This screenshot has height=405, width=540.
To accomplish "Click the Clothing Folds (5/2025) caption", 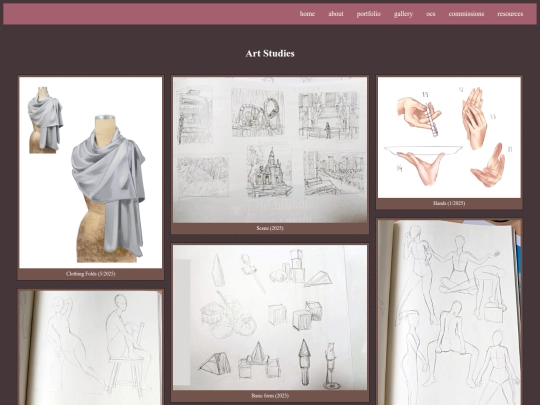I will (91, 274).
